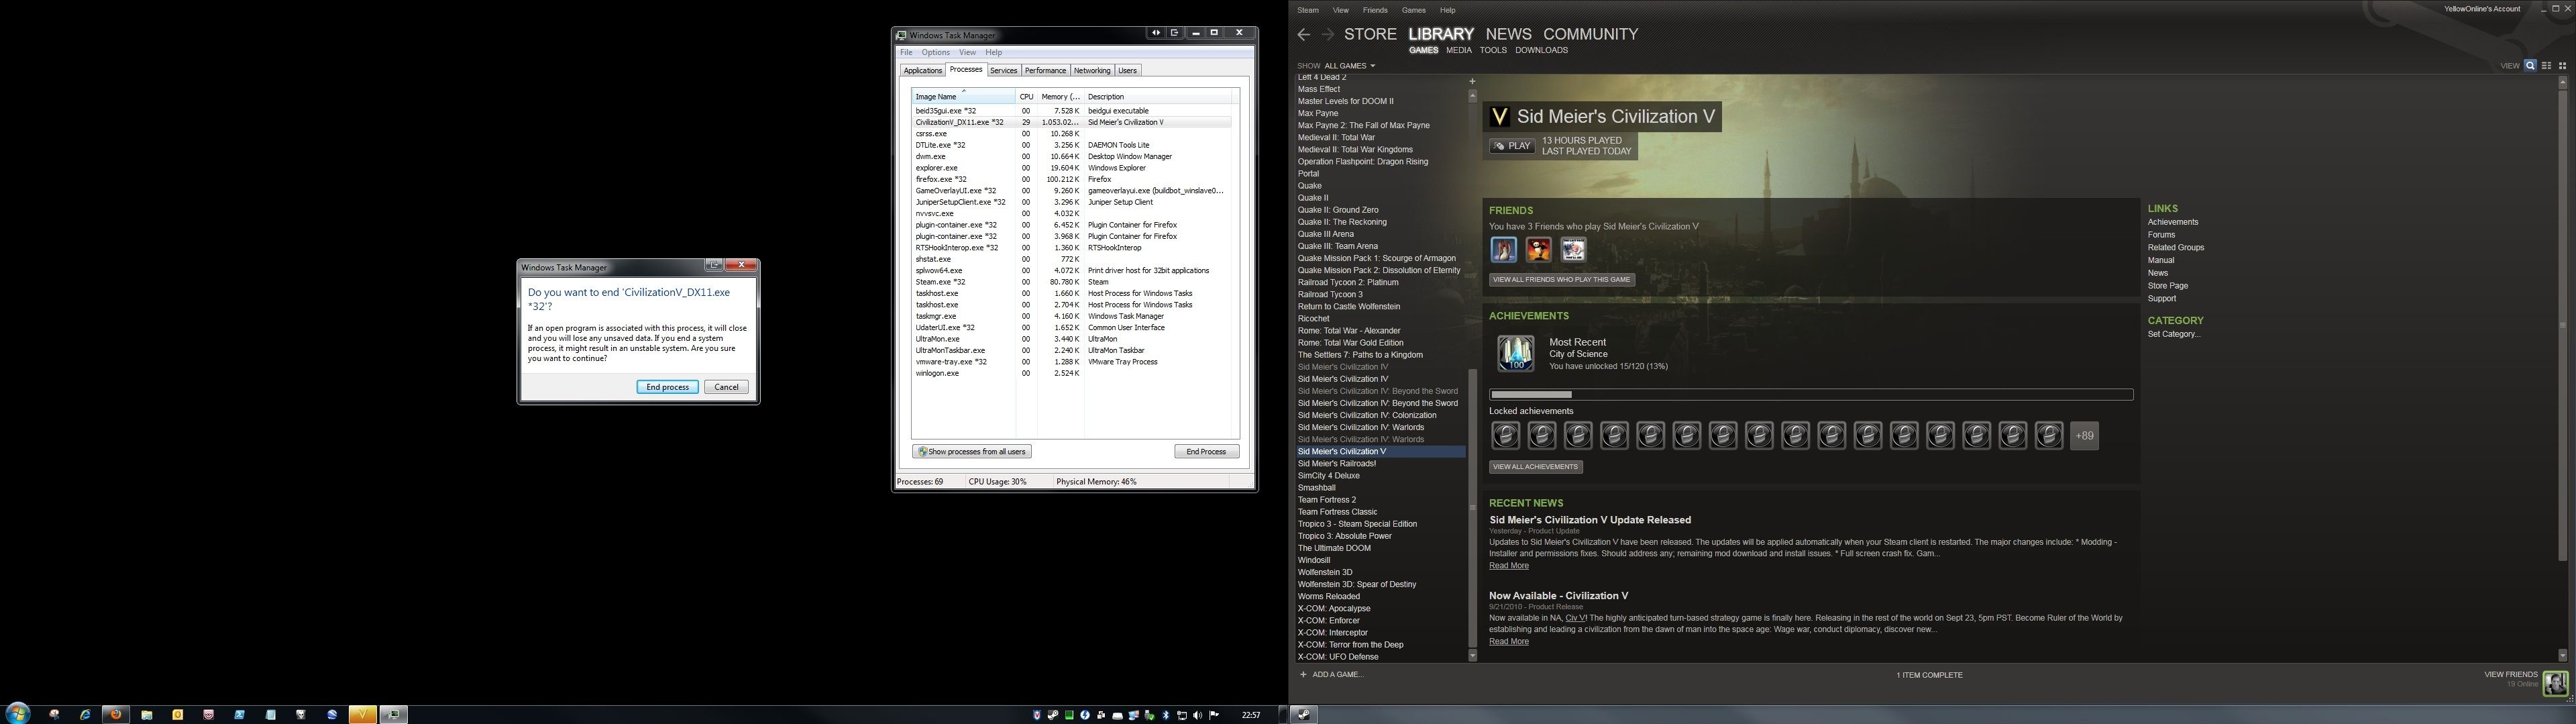Open the Achievements link under Links
Screen dimensions: 2576x724
pos(2173,222)
